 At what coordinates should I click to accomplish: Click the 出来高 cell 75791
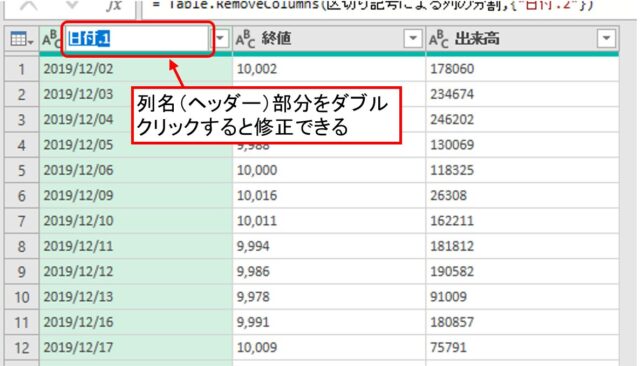point(522,348)
